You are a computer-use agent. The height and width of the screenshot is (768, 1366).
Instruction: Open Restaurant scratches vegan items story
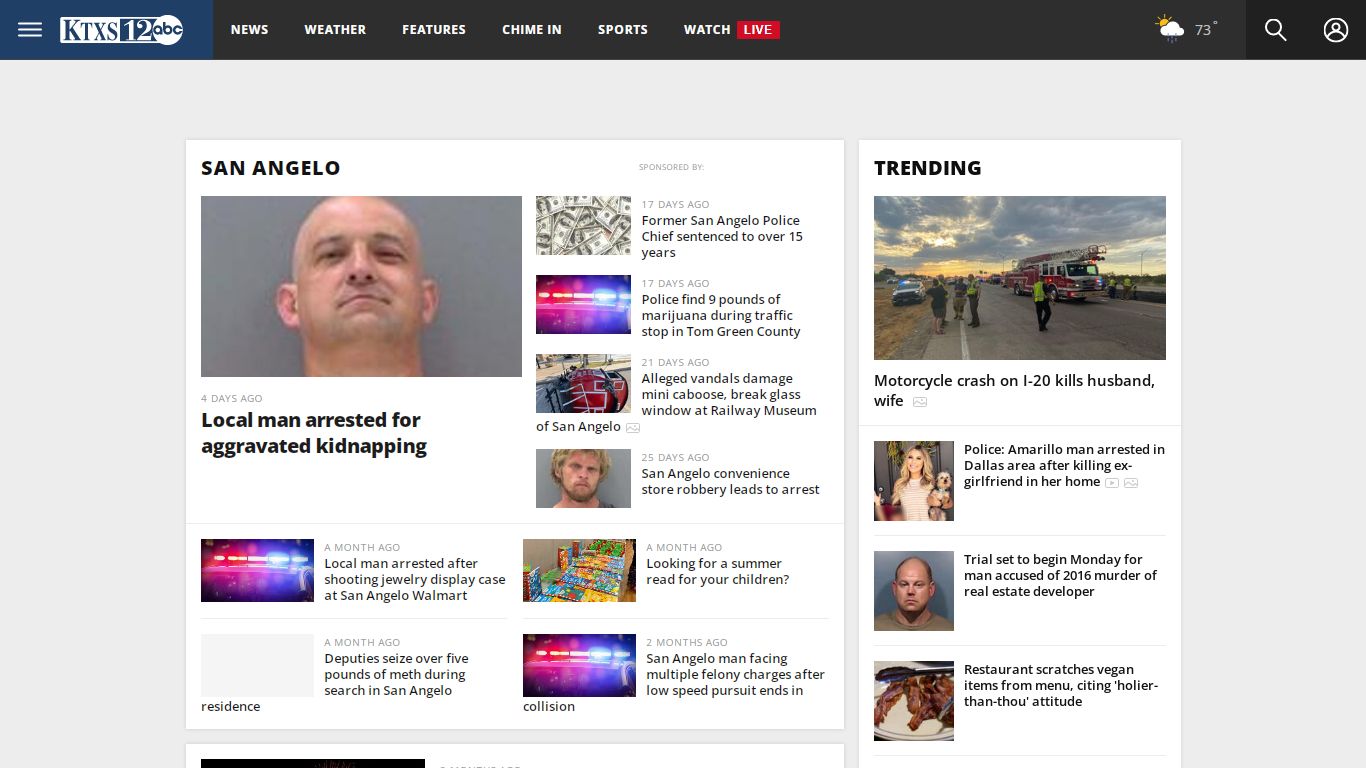coord(1061,686)
